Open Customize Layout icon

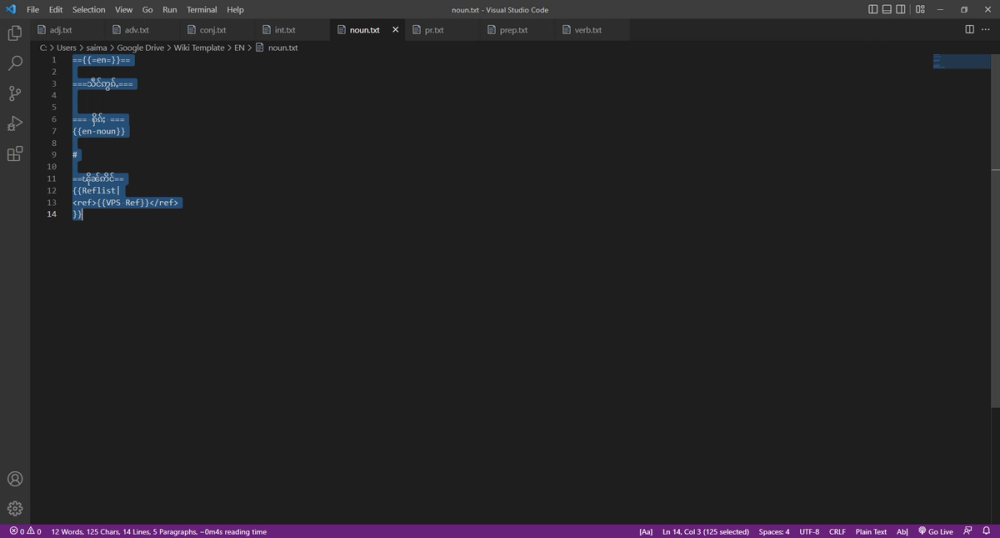click(x=920, y=9)
